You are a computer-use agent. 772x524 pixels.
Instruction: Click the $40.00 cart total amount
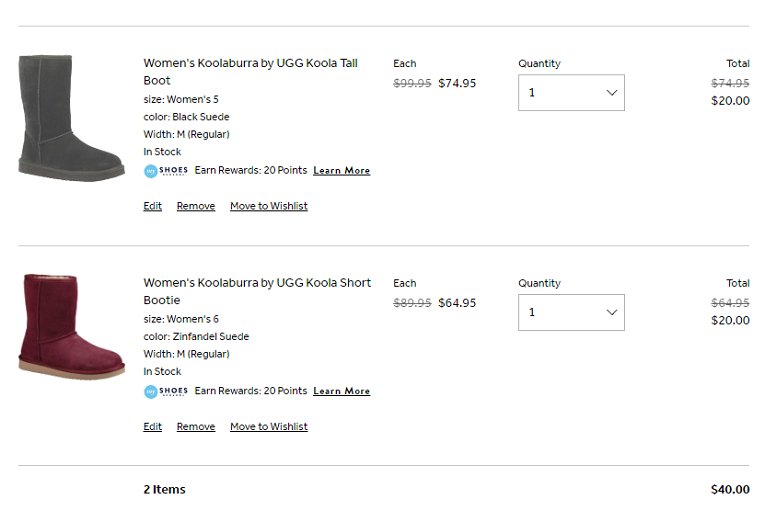coord(730,490)
